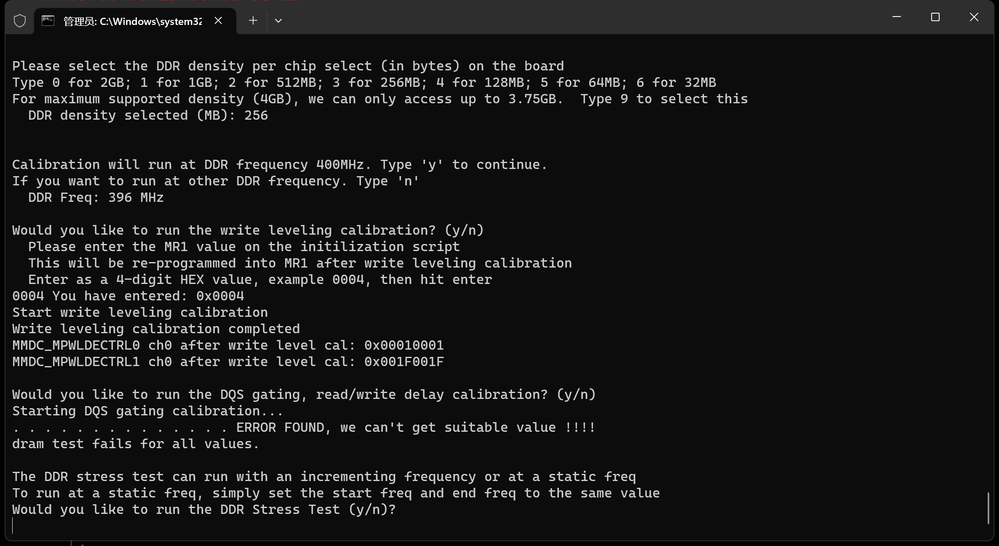Click the "DDR Freq: 396 MHz" line
Screen dimensions: 999x546
[x=96, y=198]
